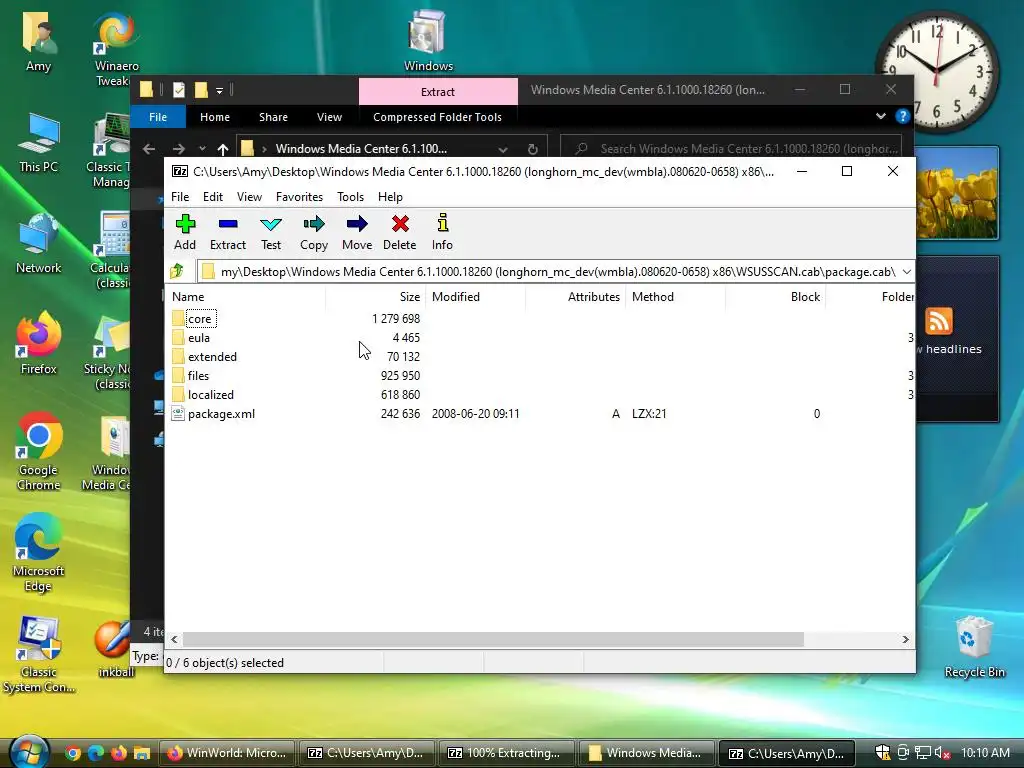Image resolution: width=1024 pixels, height=768 pixels.
Task: Switch to the Share tab in Explorer ribbon
Action: (x=273, y=117)
